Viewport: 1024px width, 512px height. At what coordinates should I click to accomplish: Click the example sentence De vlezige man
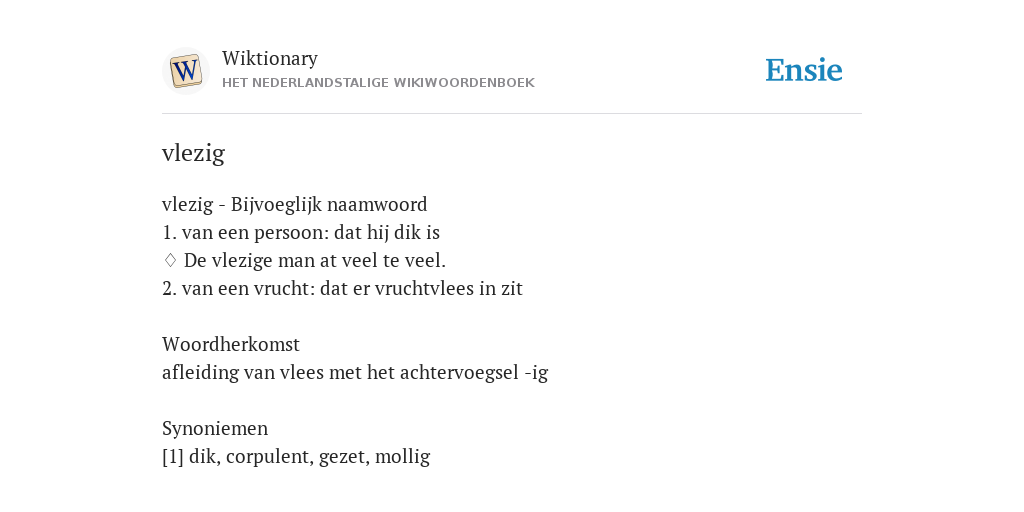(315, 261)
